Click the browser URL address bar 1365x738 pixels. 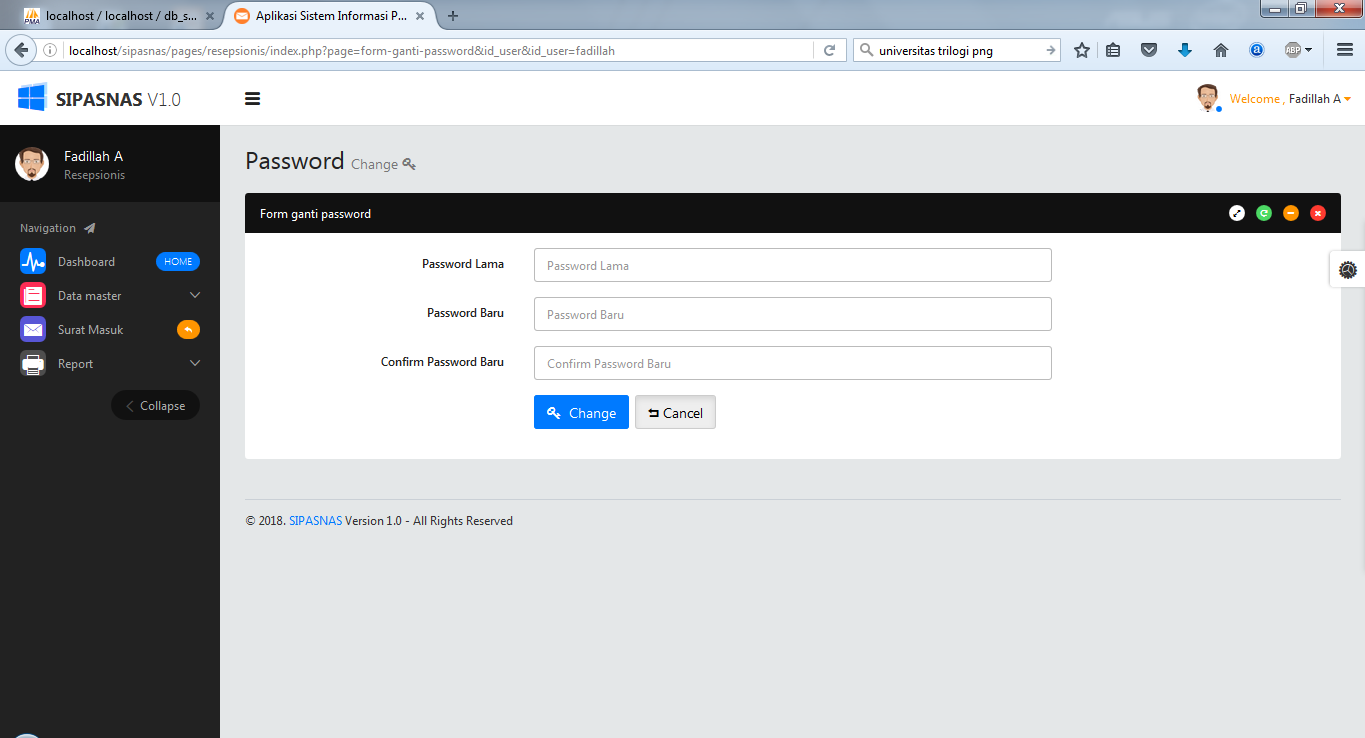pyautogui.click(x=438, y=50)
